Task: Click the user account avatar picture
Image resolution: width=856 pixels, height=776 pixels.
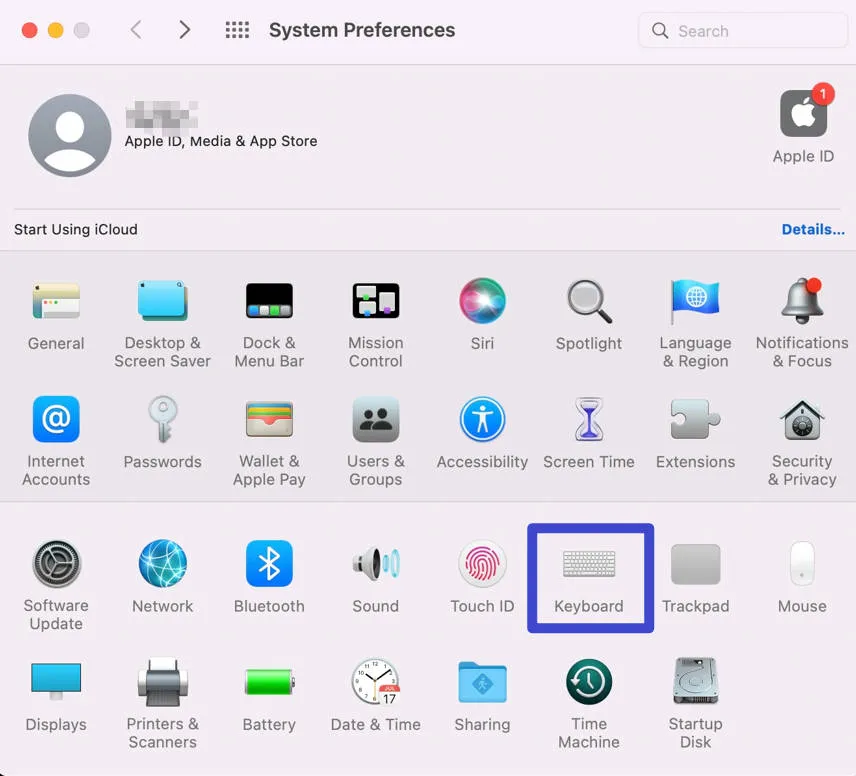Action: 70,135
